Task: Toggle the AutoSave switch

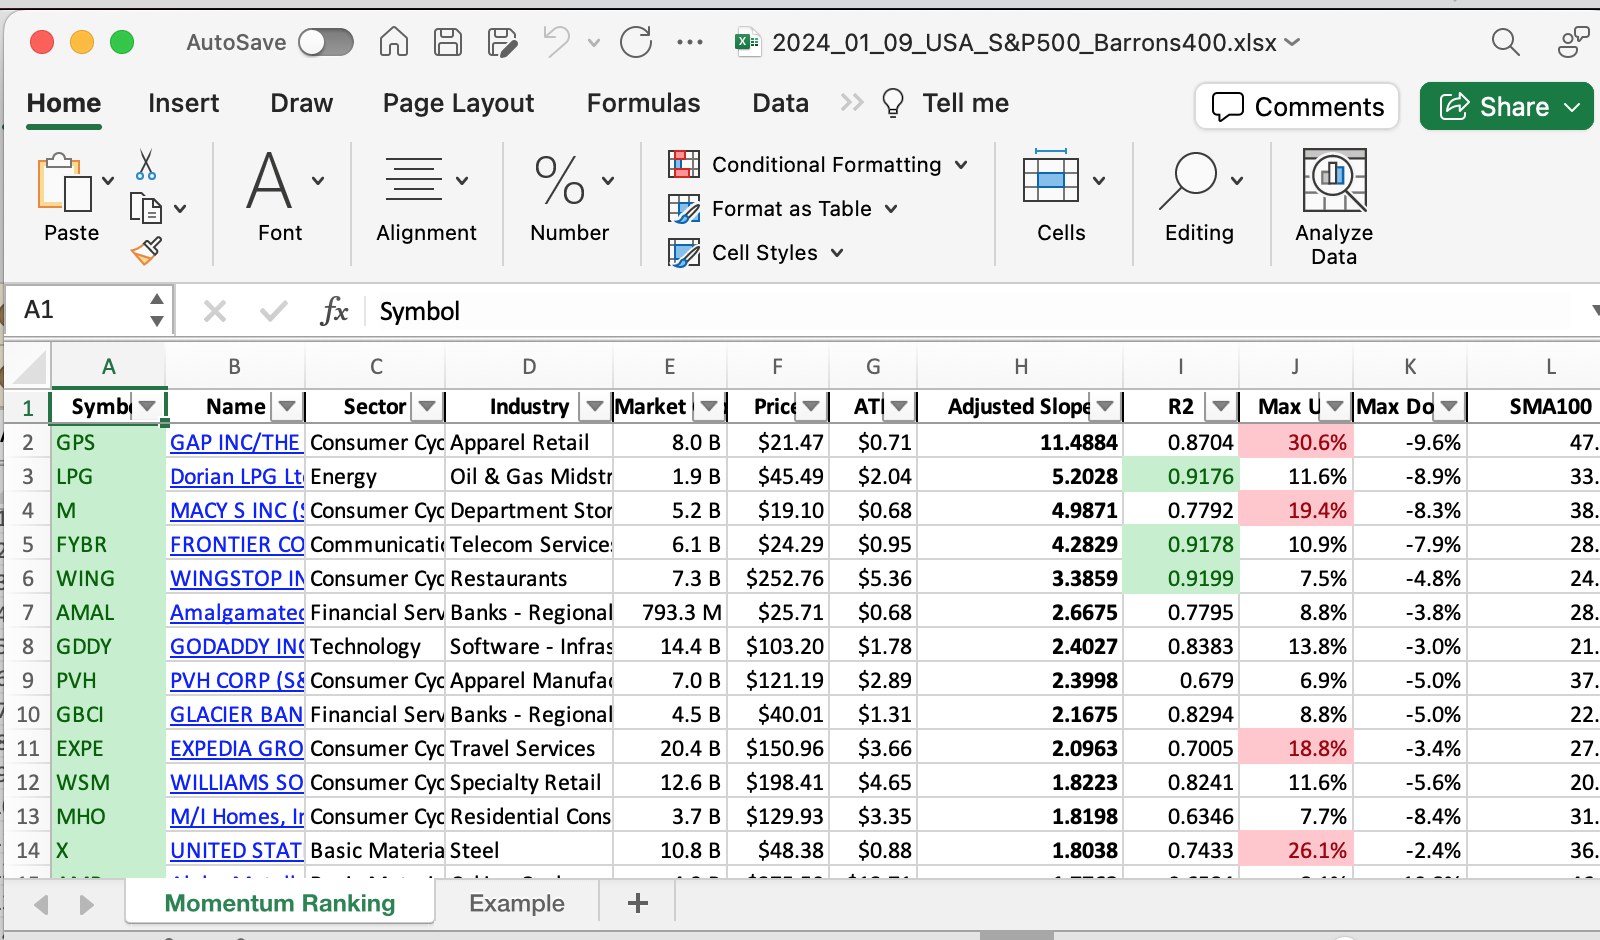Action: pos(326,42)
